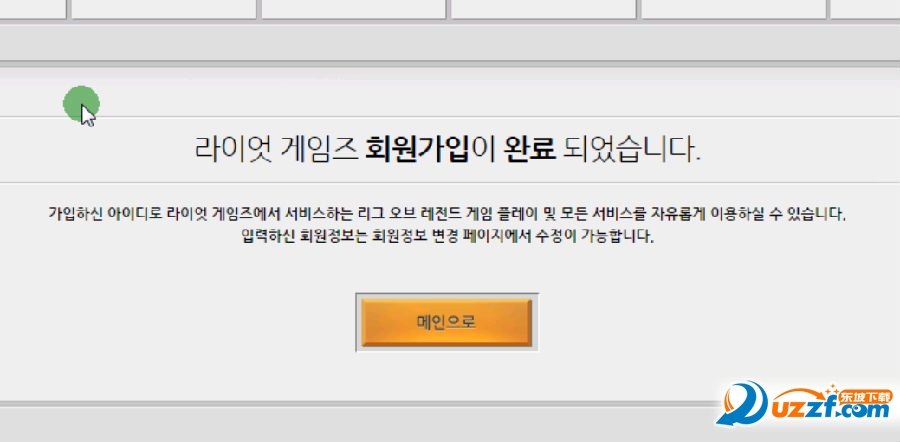Viewport: 900px width, 442px height.
Task: Click the blue swoosh in uzzf logo
Action: point(743,404)
